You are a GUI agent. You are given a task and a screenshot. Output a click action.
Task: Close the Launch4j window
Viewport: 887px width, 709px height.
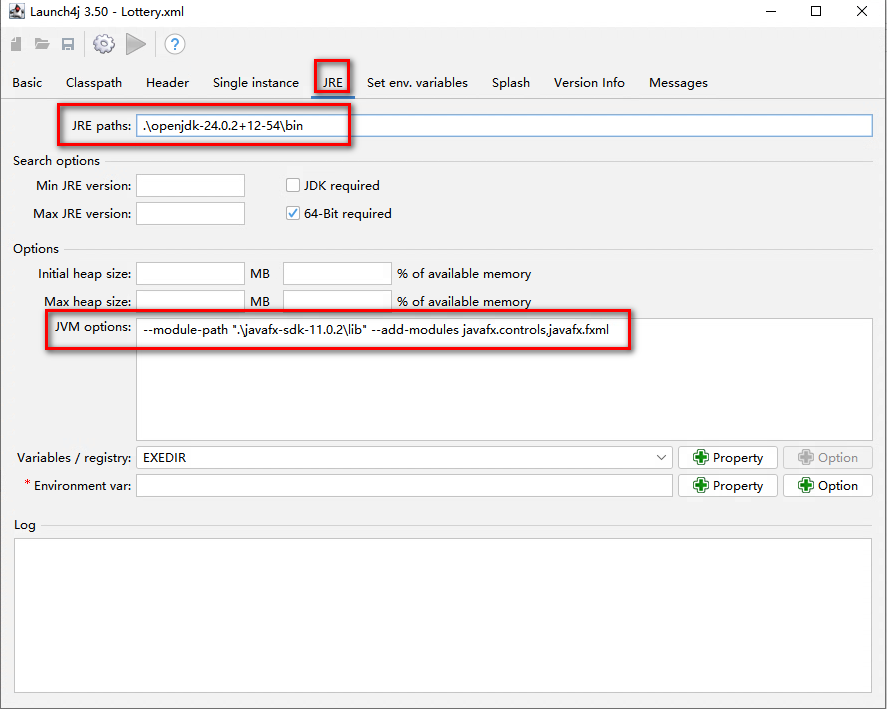tap(862, 11)
